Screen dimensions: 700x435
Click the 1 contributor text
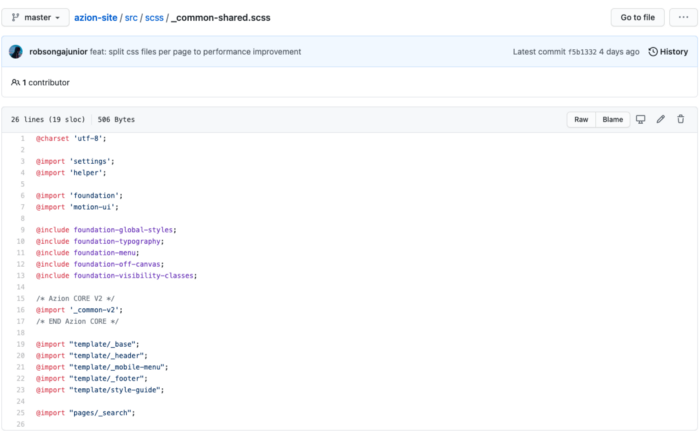46,83
